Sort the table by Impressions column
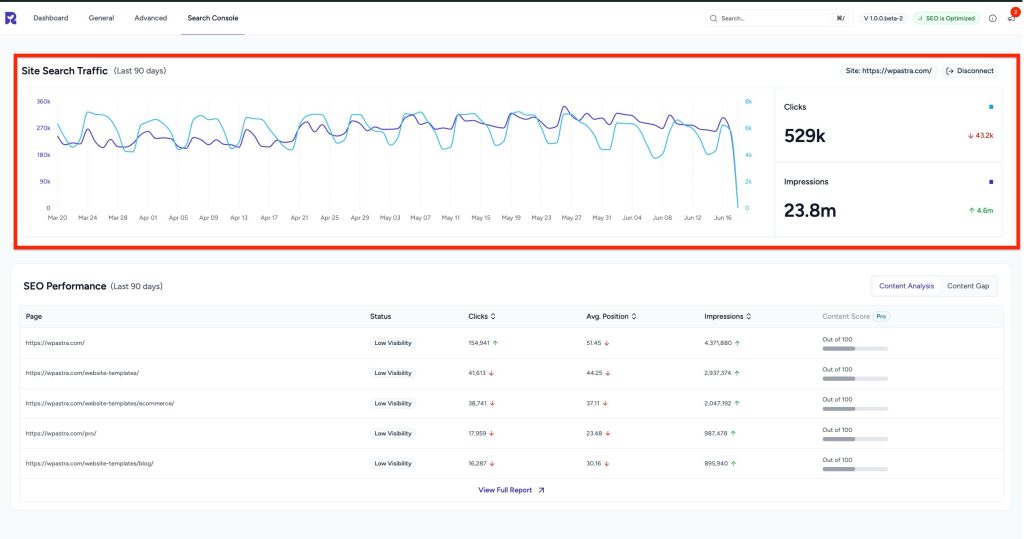The height and width of the screenshot is (539, 1024). [728, 316]
